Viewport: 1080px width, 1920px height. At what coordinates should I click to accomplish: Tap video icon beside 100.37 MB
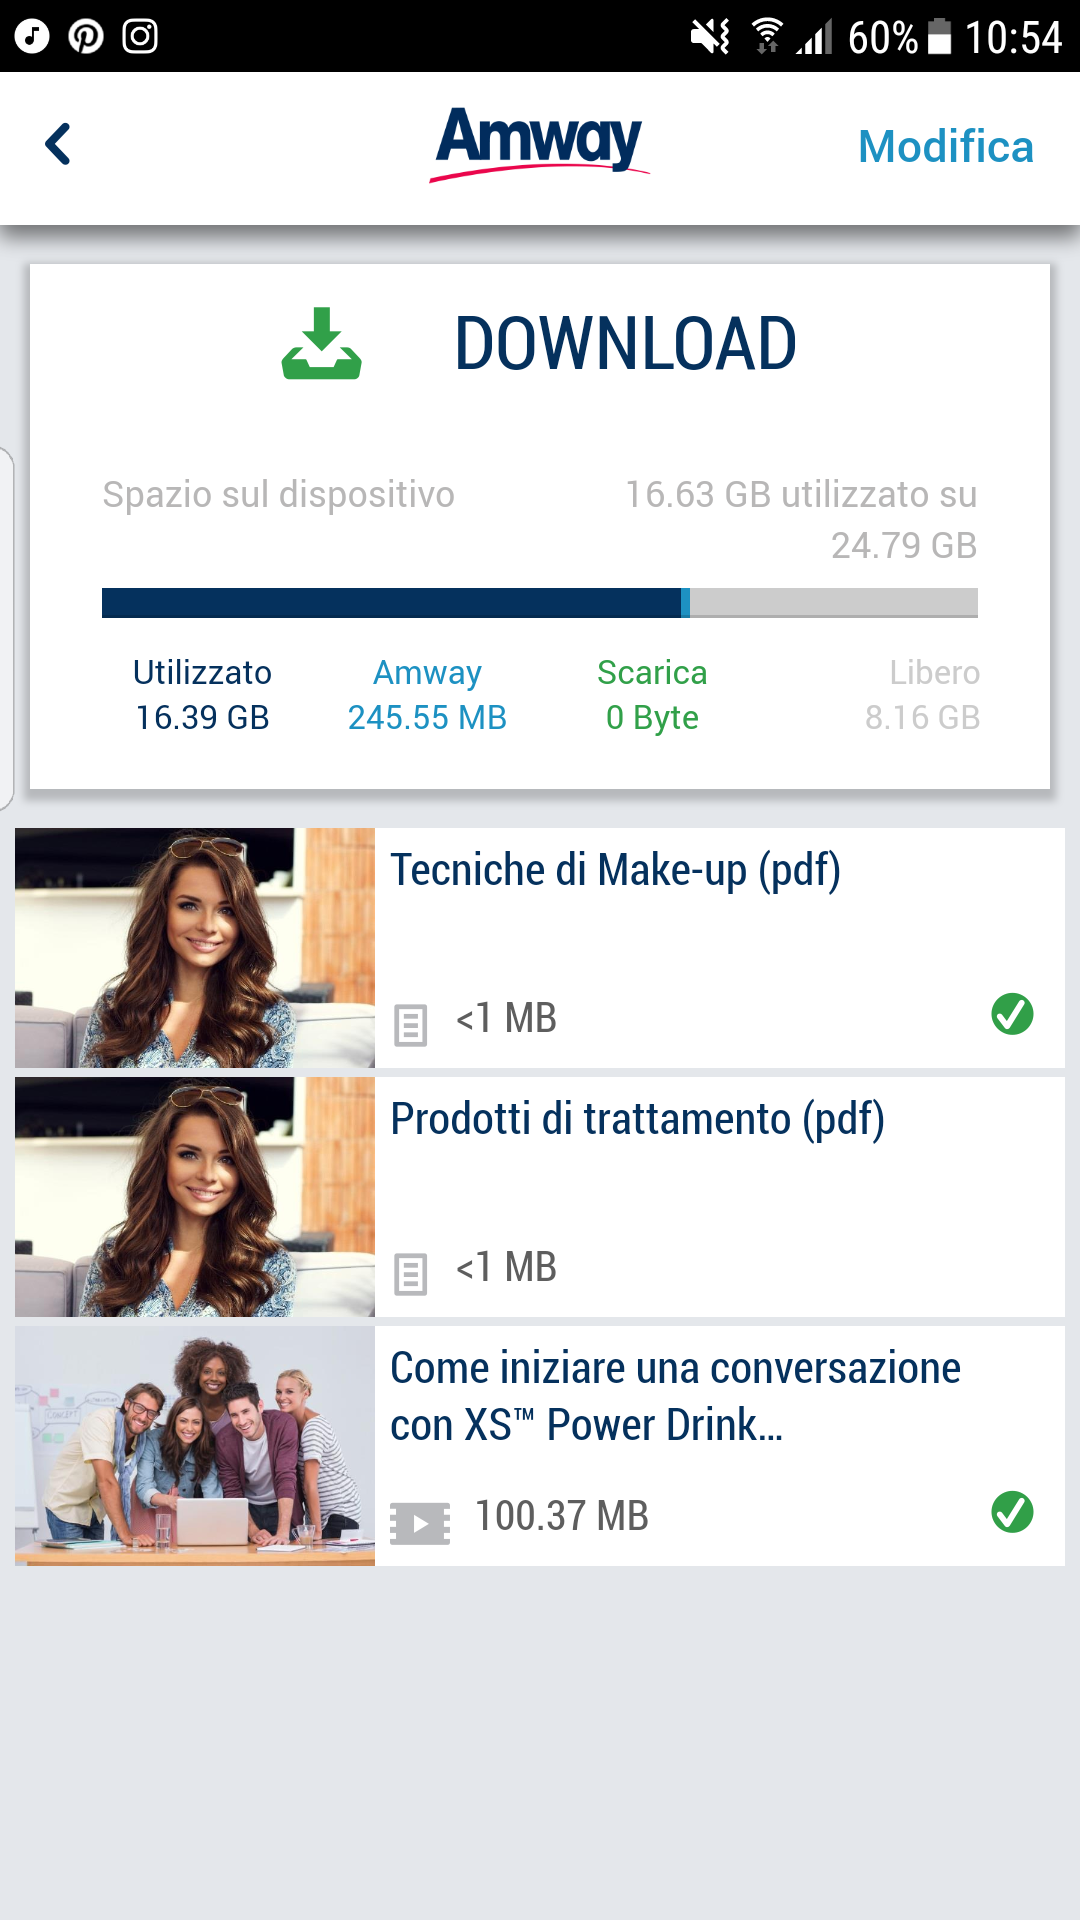(420, 1523)
